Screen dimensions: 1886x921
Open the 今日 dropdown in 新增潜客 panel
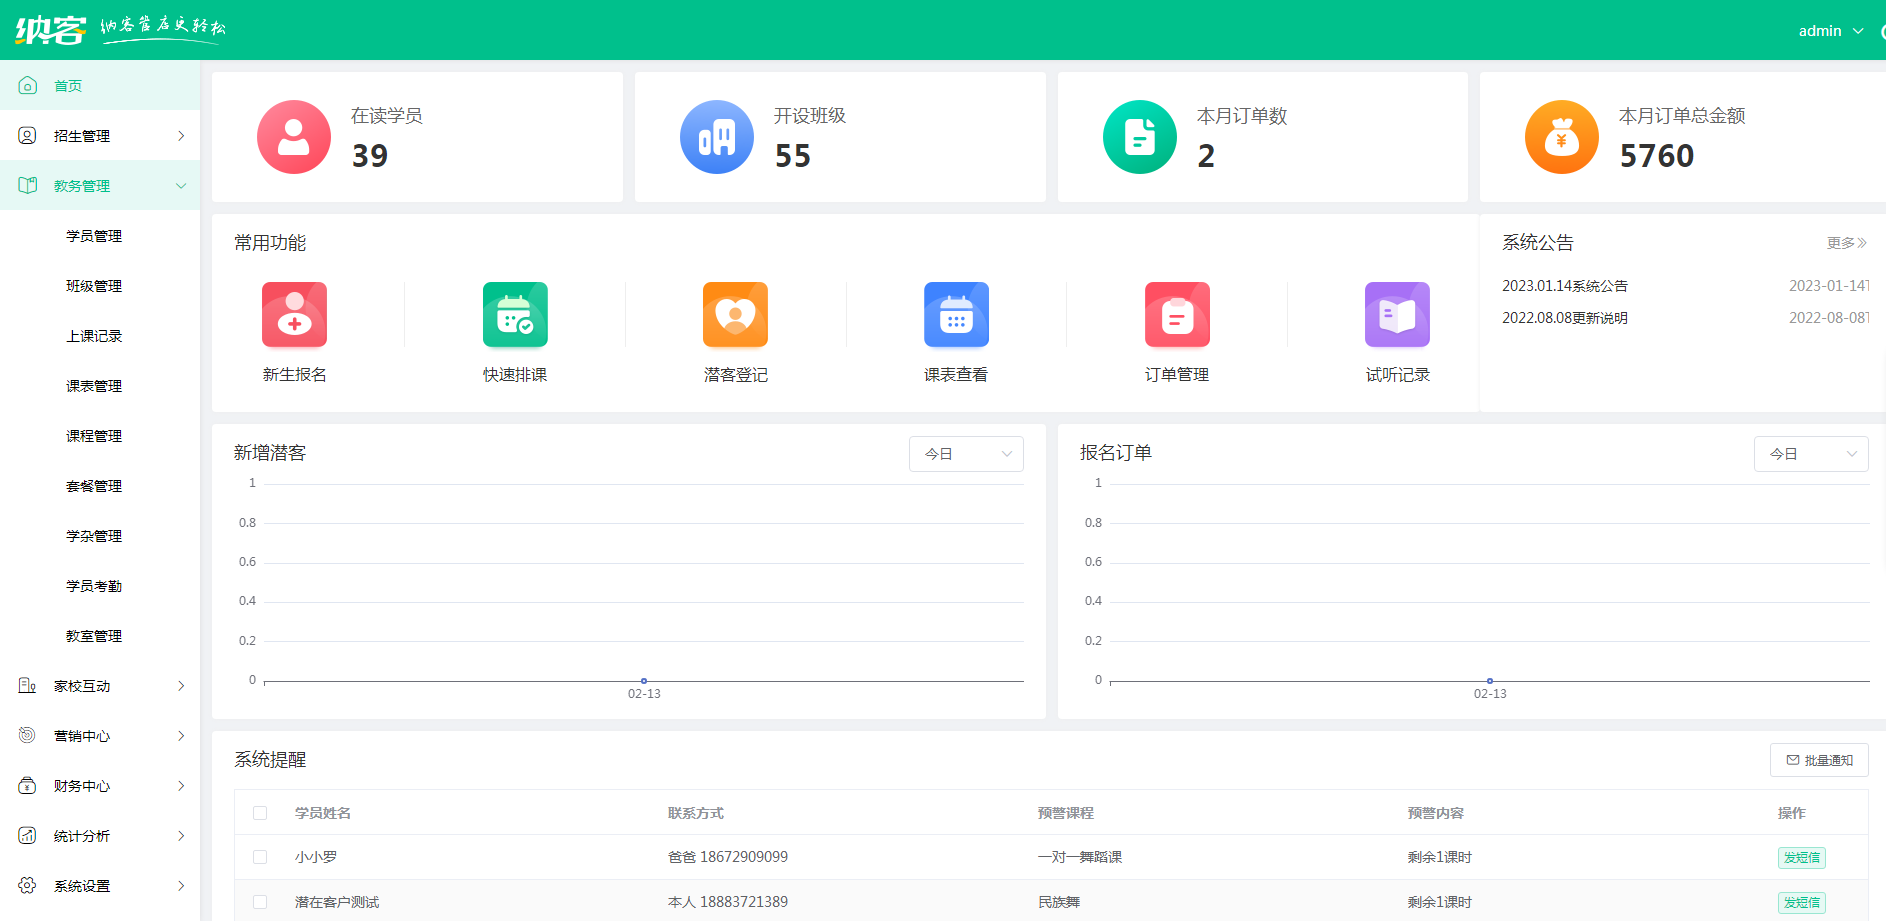(x=965, y=453)
